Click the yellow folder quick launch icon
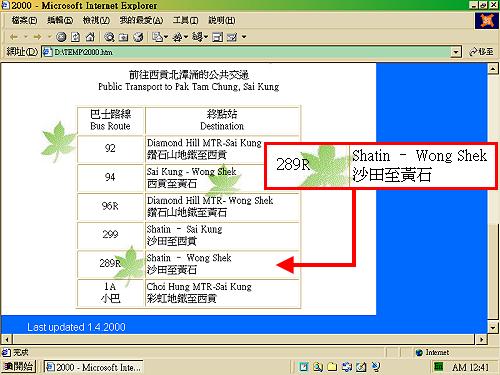Screen dimensions: 500x375 tap(332, 367)
